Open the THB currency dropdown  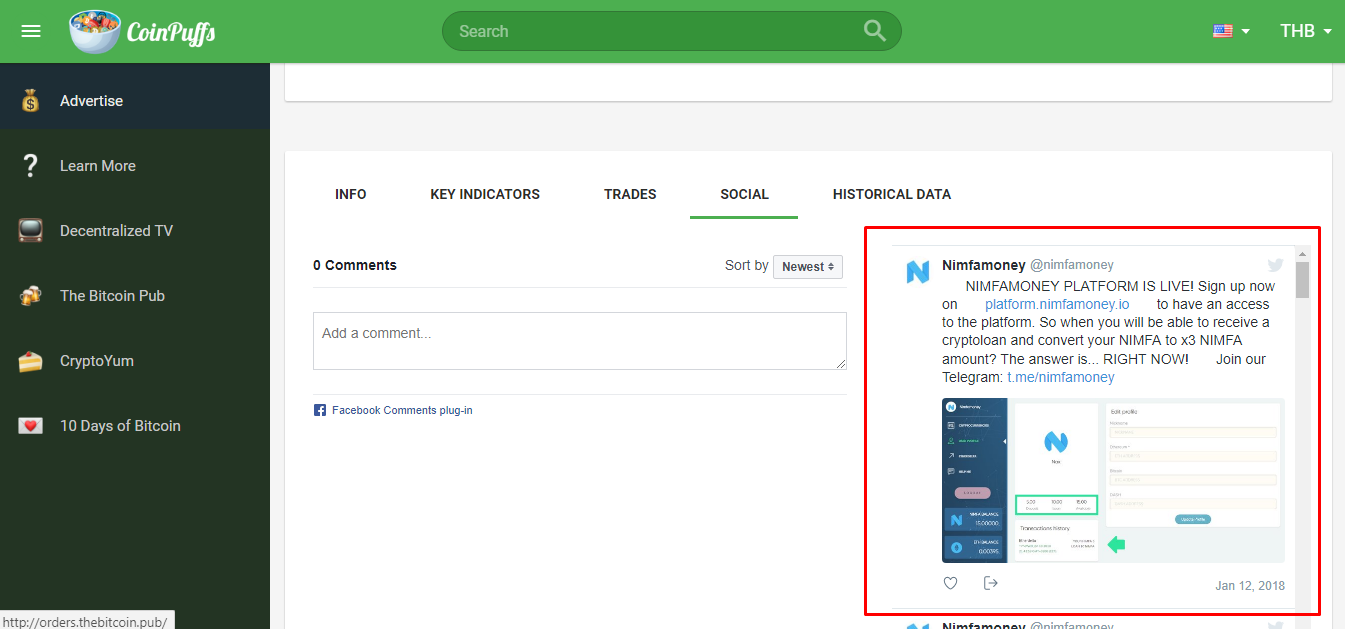click(1306, 31)
